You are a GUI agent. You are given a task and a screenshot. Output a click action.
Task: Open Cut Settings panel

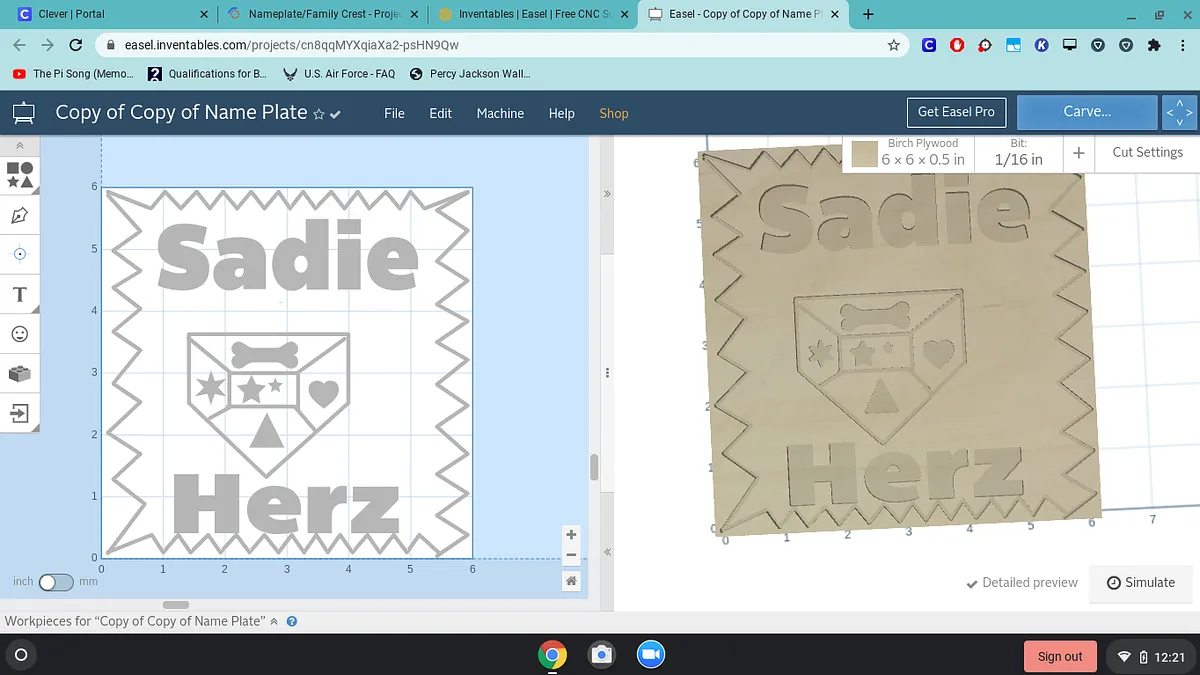(1147, 152)
